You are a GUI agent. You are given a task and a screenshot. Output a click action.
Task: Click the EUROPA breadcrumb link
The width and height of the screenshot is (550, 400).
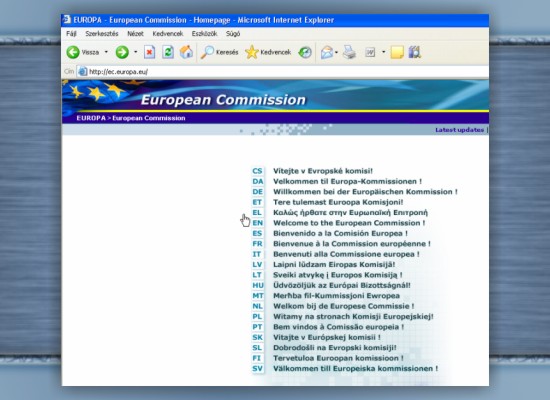tap(91, 118)
